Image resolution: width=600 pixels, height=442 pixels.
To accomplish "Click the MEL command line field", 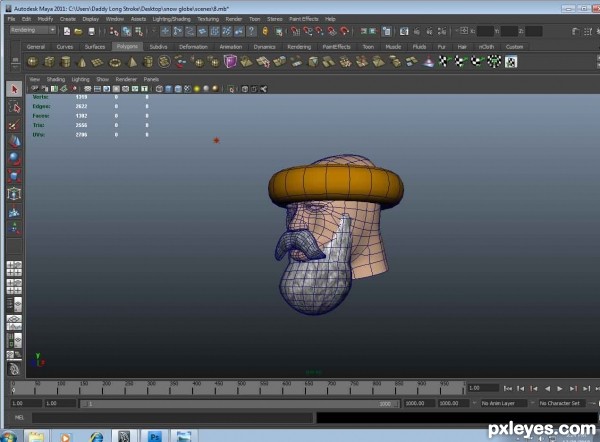I will click(x=172, y=418).
